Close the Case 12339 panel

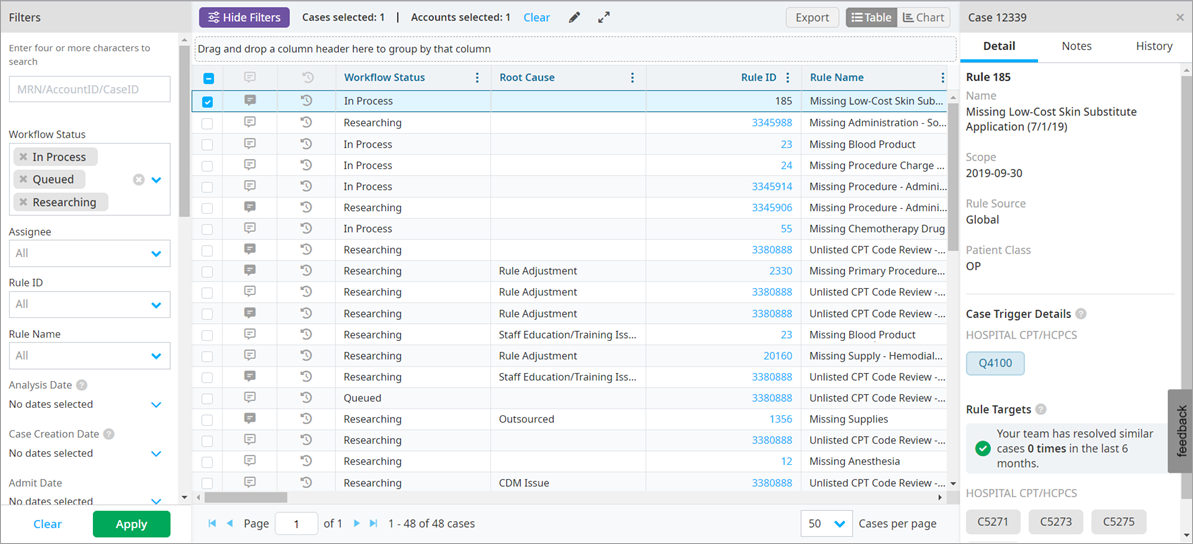pos(1180,17)
